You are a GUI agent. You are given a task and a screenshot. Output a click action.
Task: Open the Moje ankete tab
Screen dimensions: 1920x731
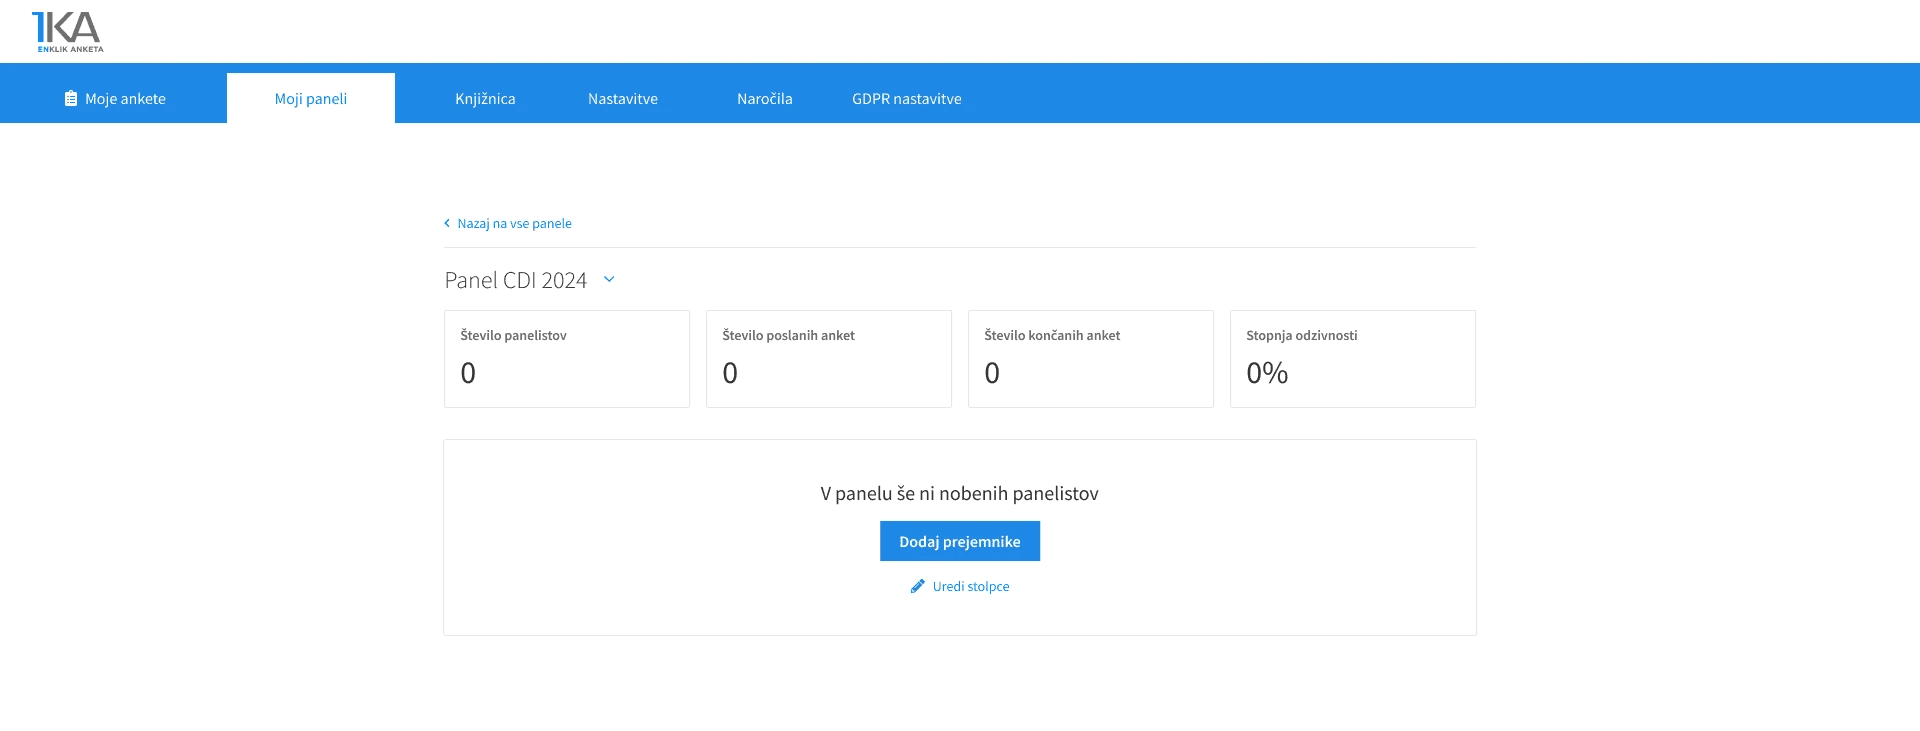pos(114,98)
